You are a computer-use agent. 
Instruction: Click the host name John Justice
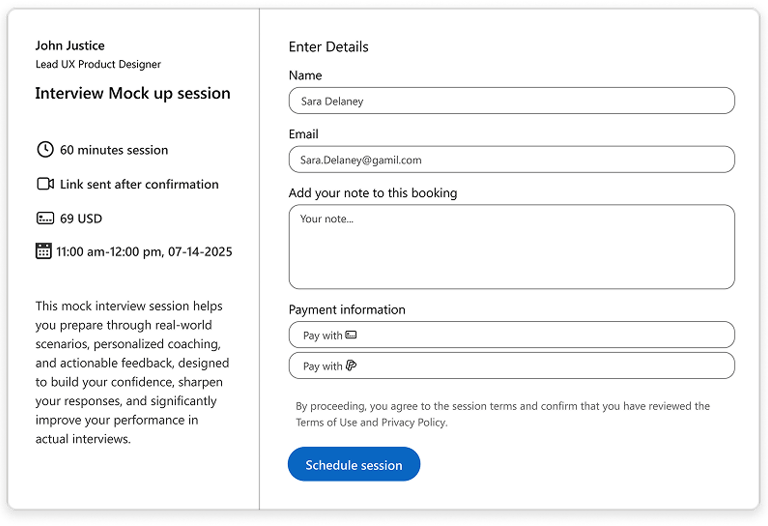[70, 46]
